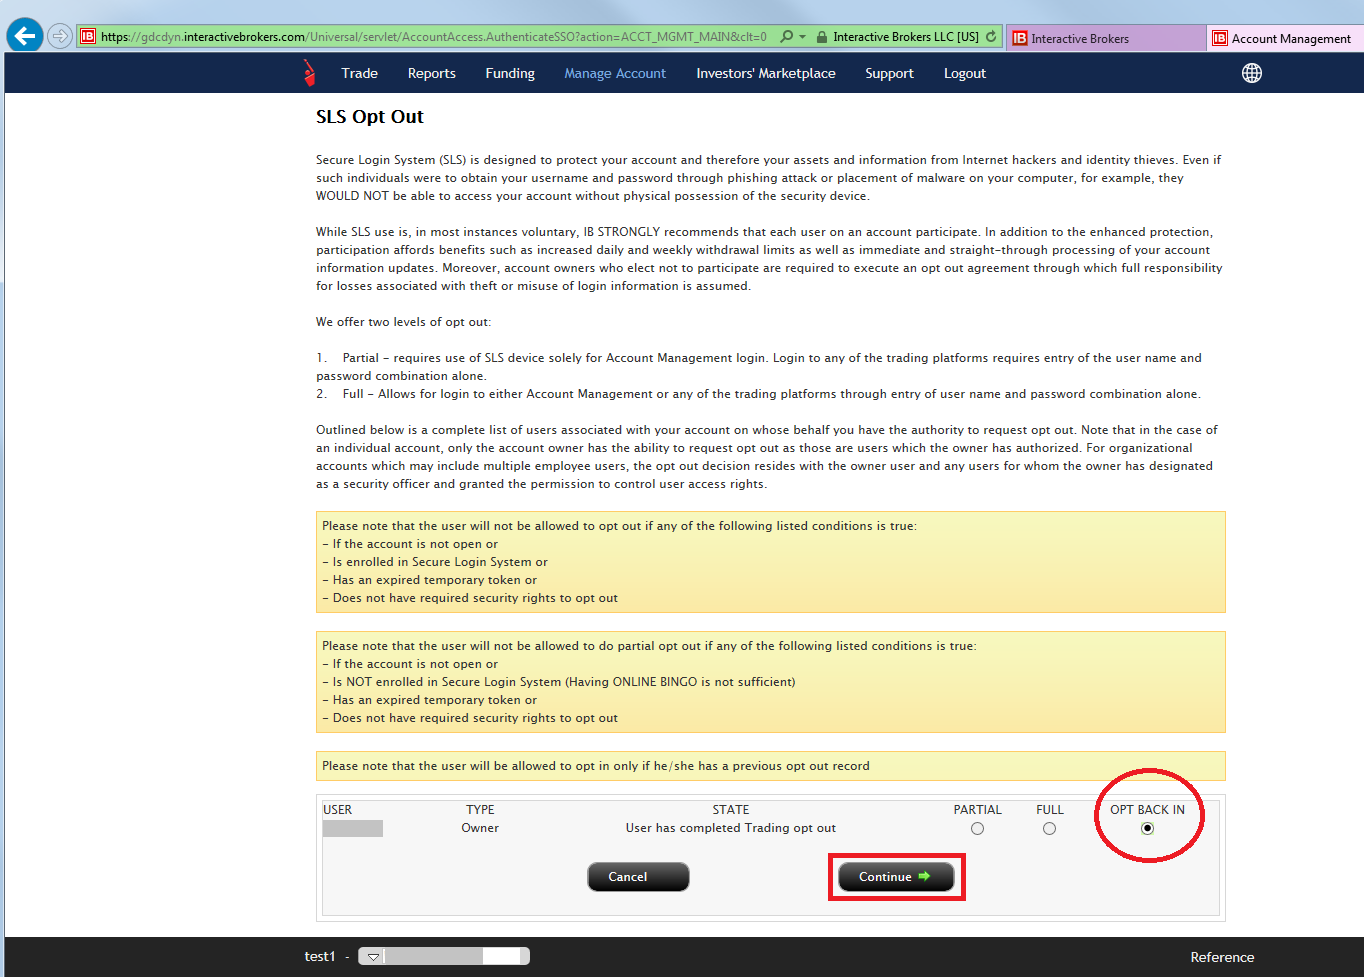Image resolution: width=1364 pixels, height=977 pixels.
Task: Click the address bar search magnifier icon
Action: click(786, 36)
